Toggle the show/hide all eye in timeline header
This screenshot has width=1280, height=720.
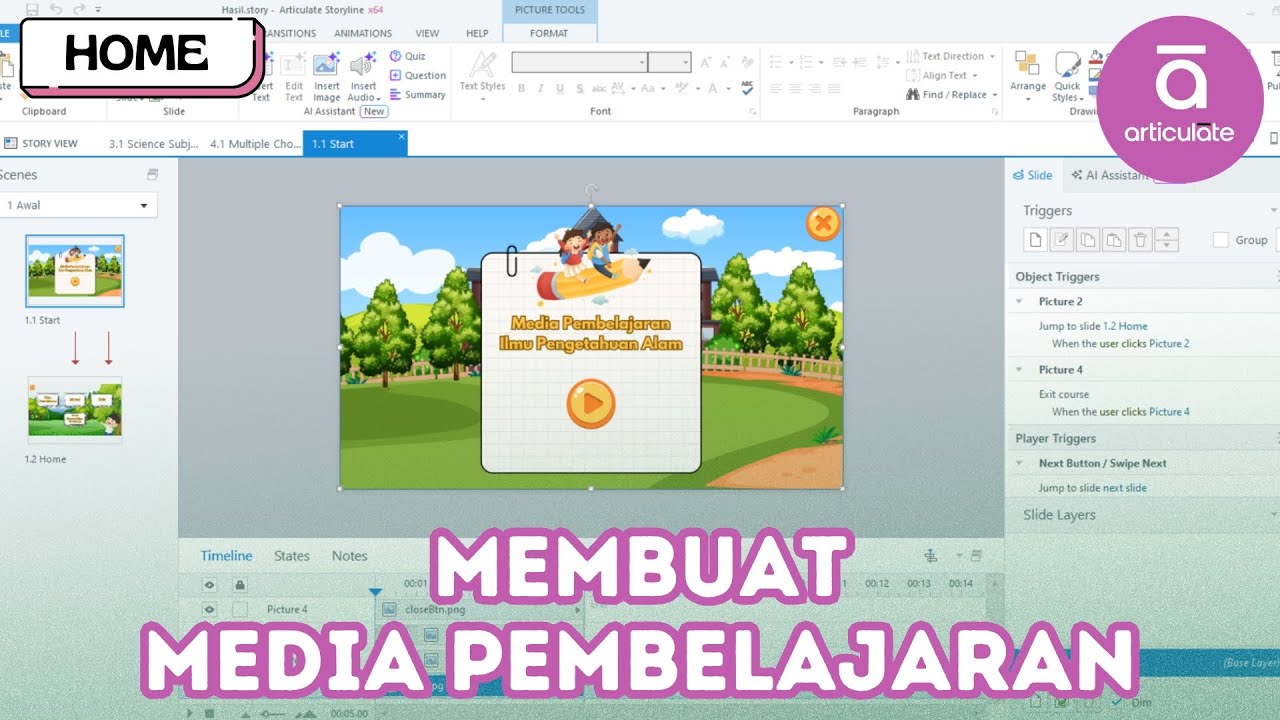[209, 585]
